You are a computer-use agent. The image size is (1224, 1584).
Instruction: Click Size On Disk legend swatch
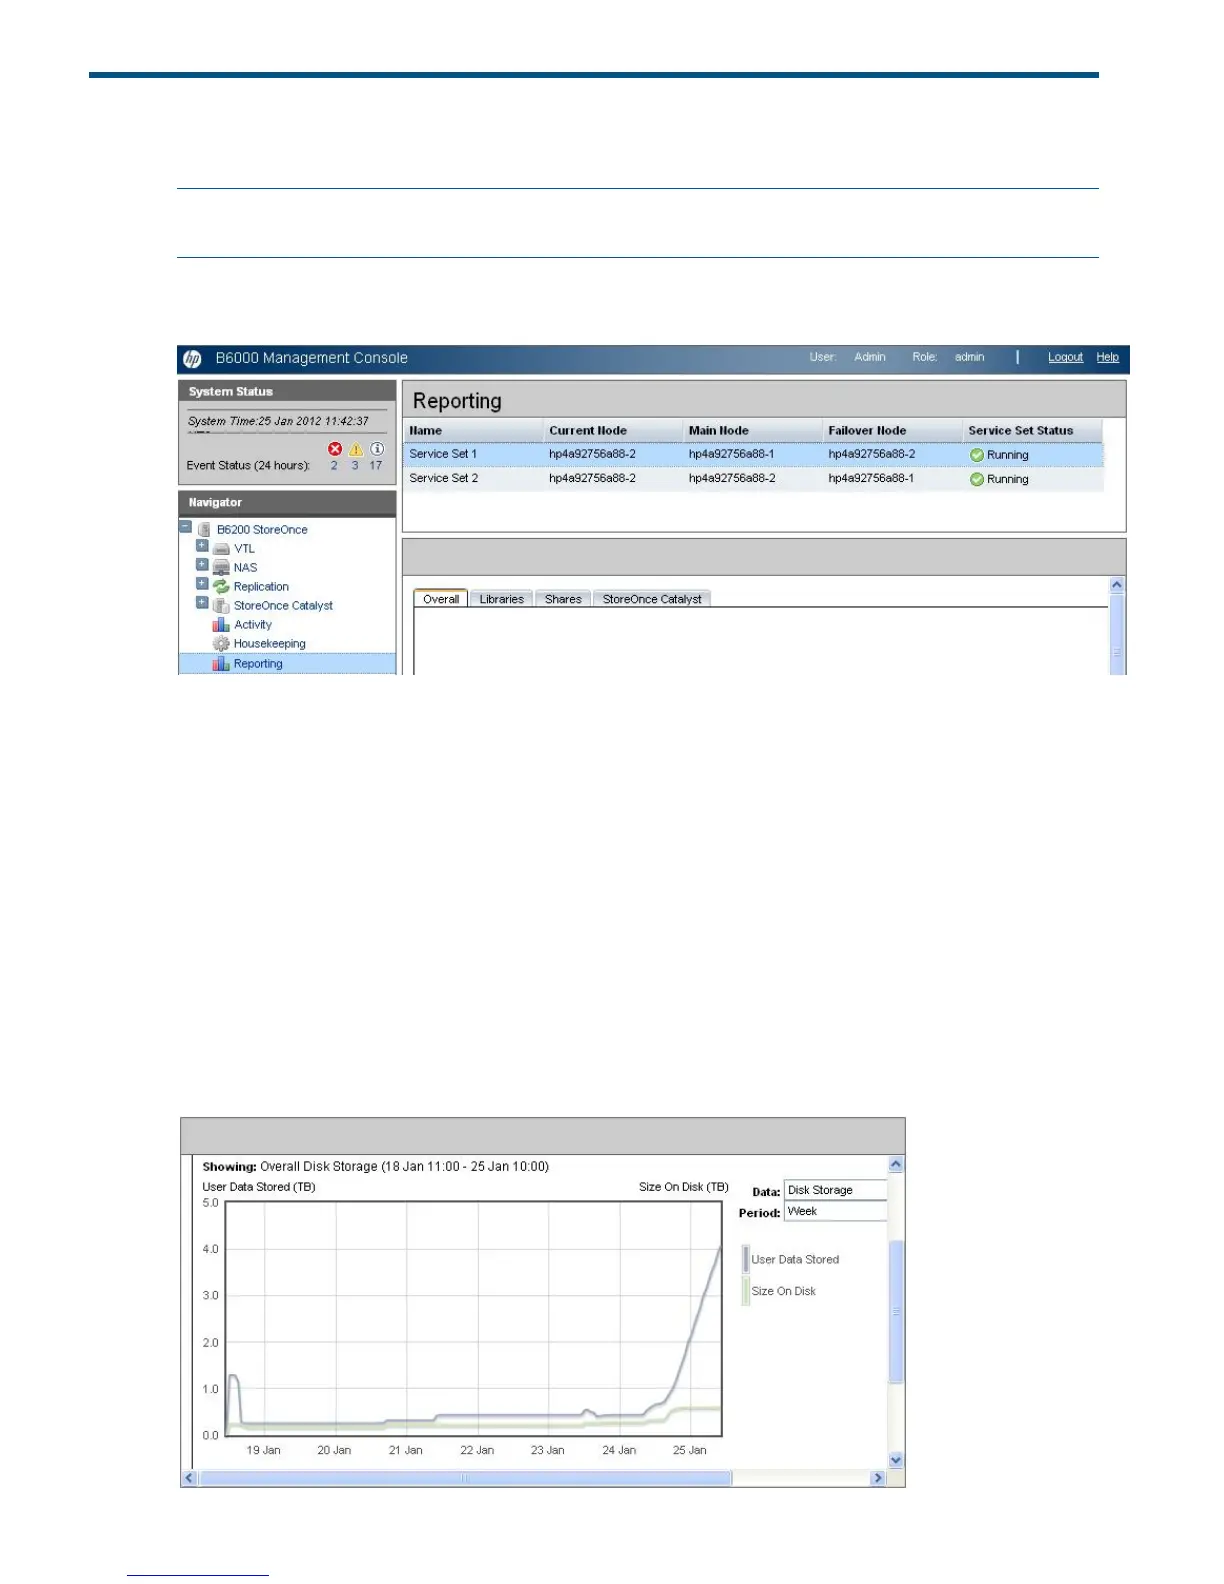click(x=746, y=1291)
